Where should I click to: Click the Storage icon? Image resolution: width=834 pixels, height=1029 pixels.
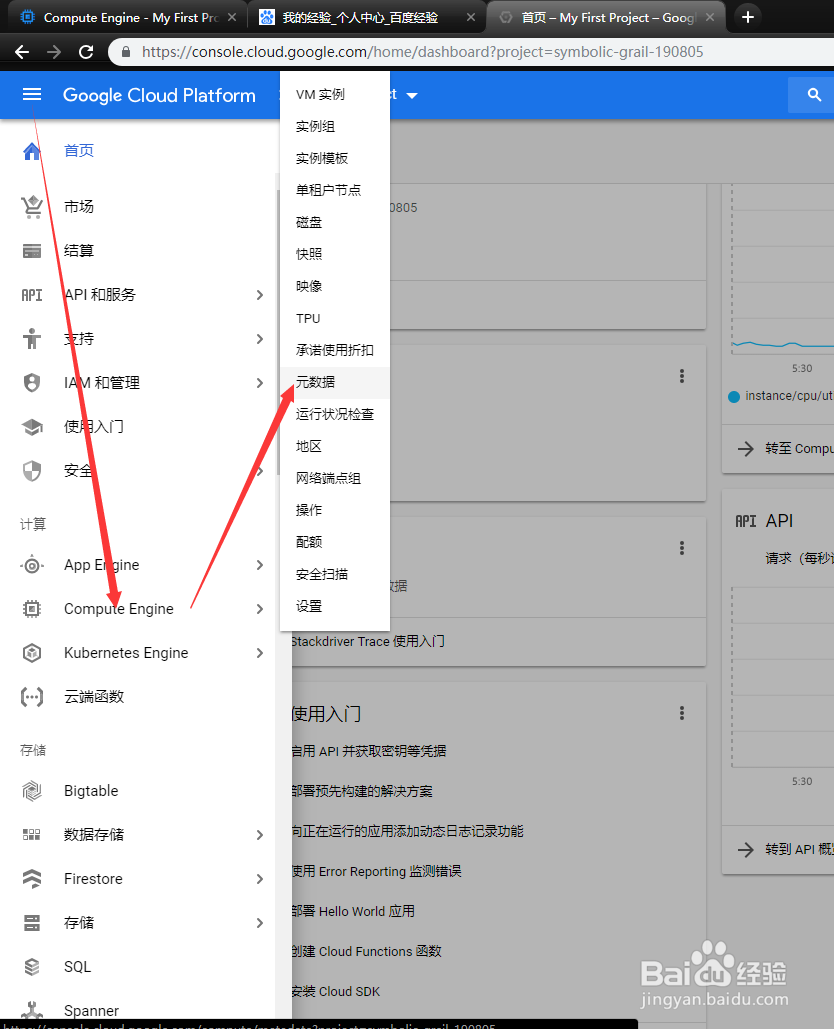coord(31,923)
